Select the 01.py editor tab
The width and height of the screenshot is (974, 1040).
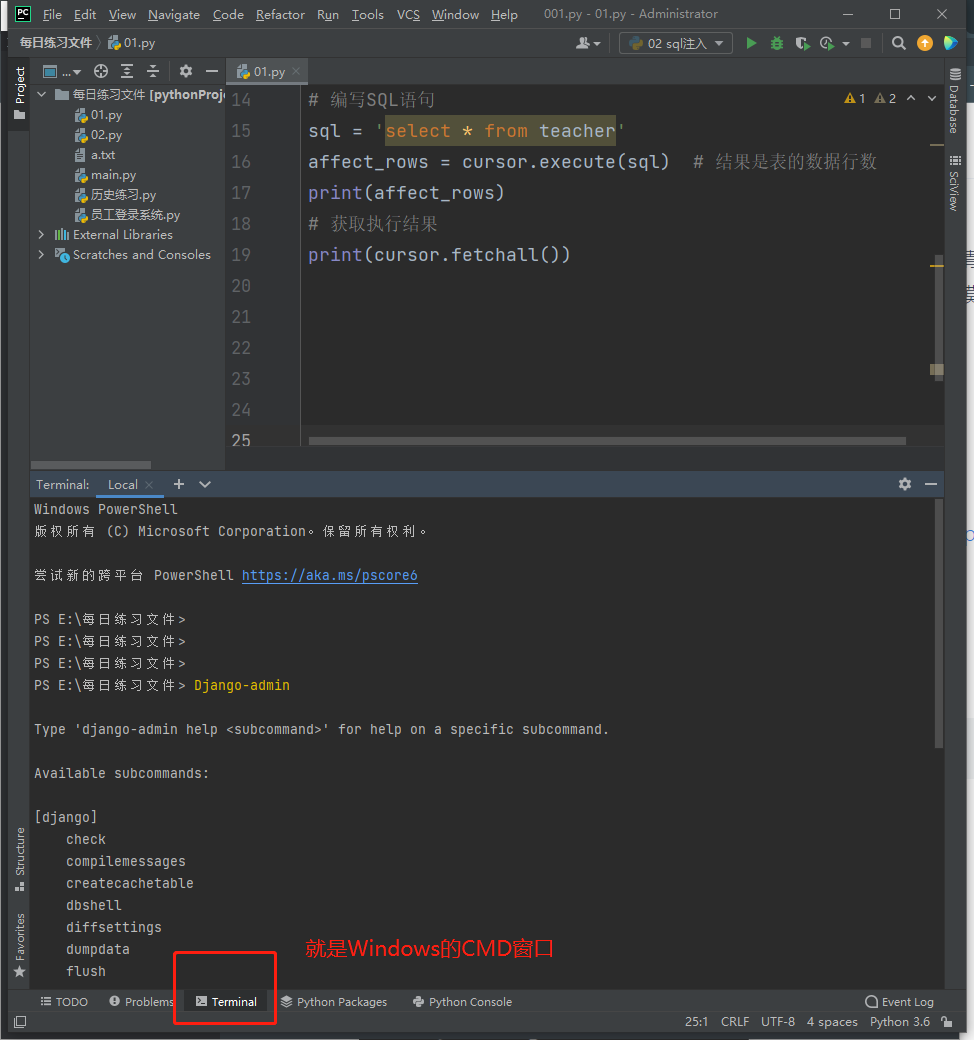coord(267,72)
